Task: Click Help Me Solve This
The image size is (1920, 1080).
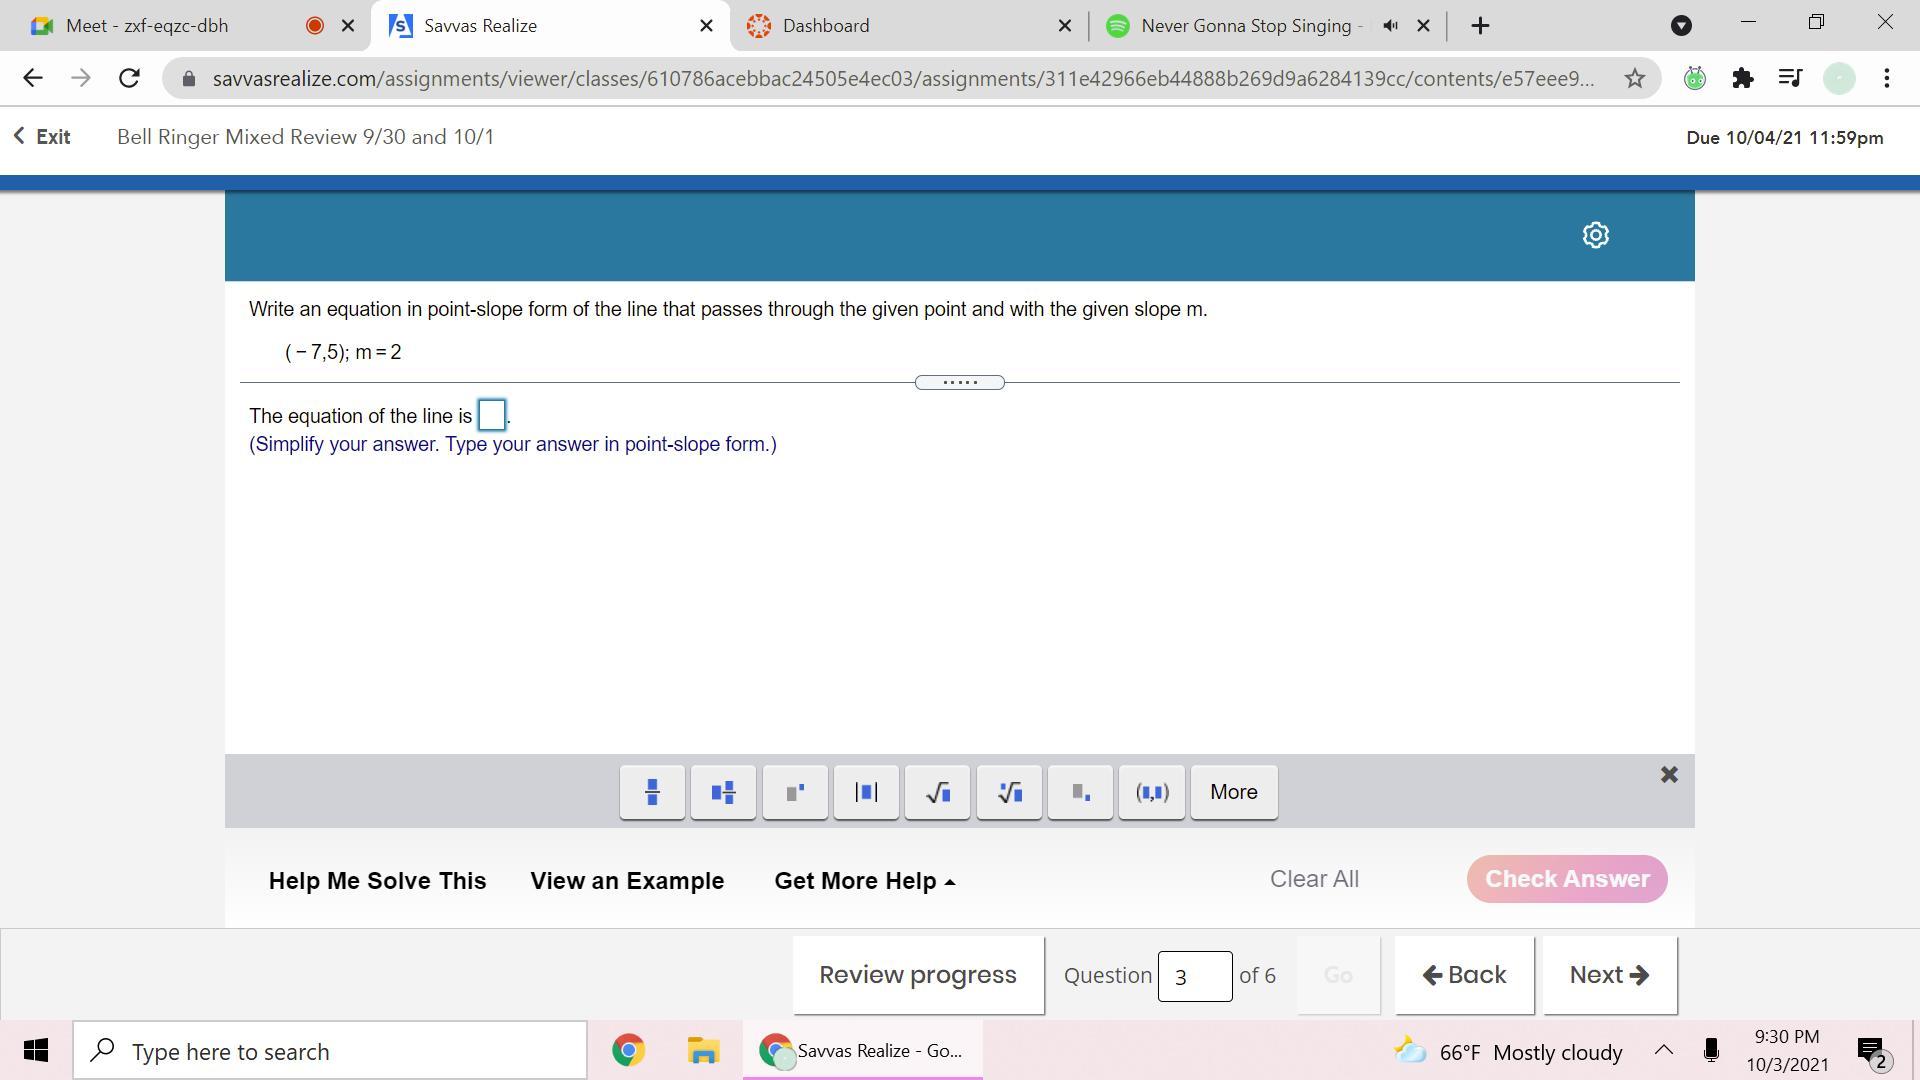Action: pyautogui.click(x=377, y=881)
